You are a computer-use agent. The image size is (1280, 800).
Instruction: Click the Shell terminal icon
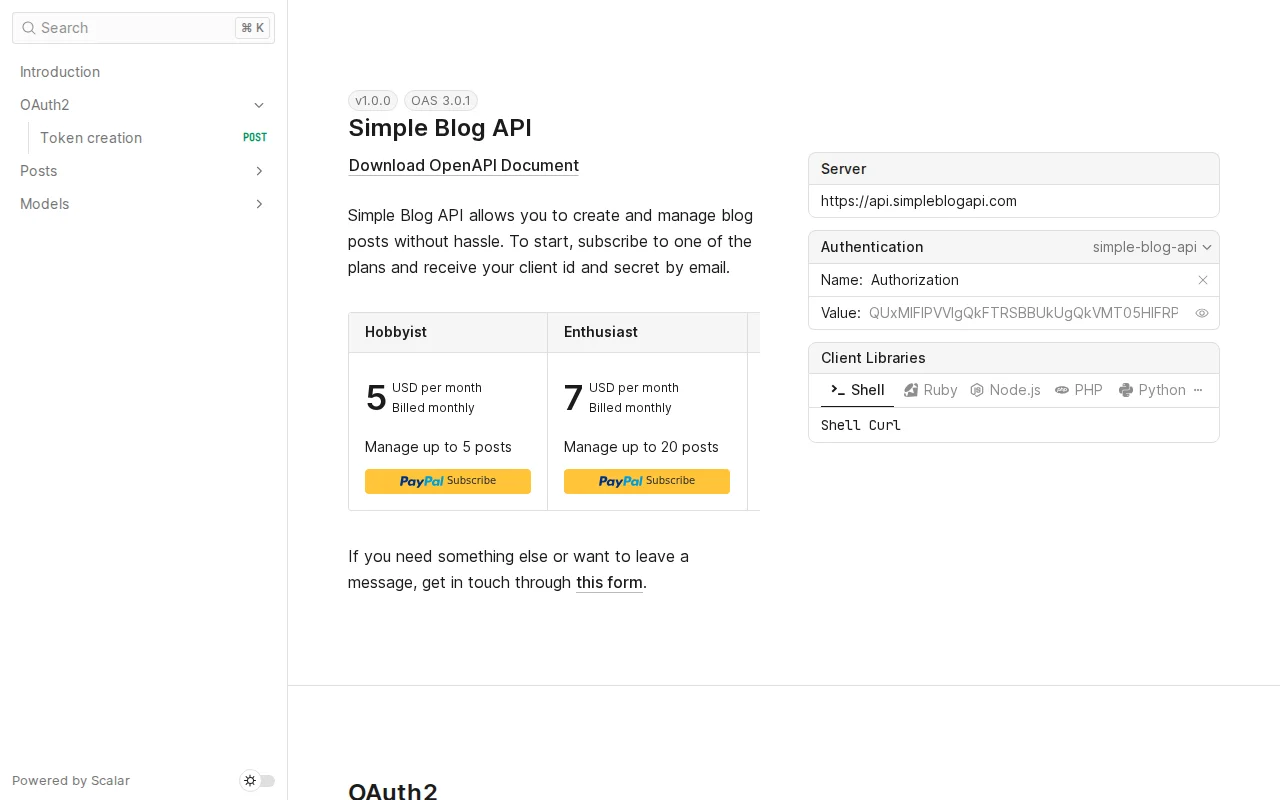click(838, 390)
